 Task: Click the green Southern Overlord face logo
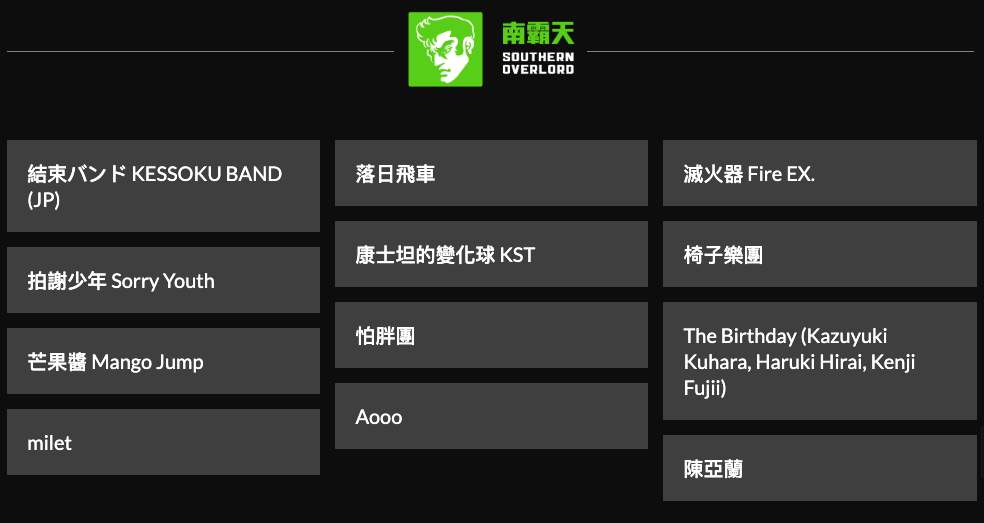[445, 49]
